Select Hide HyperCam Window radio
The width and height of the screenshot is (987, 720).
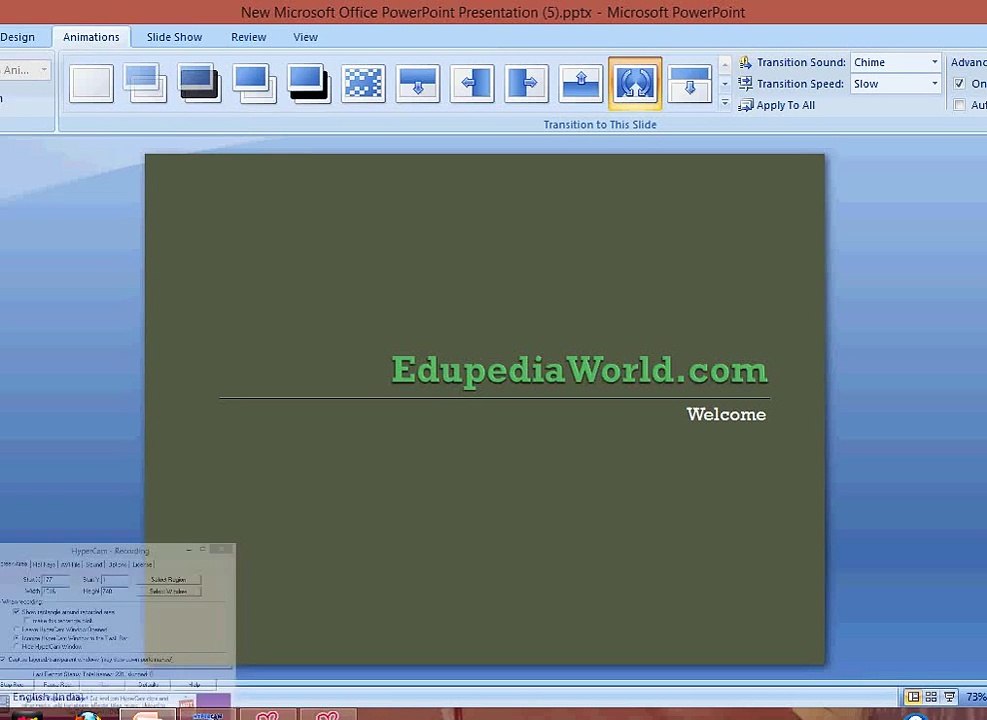coord(16,647)
